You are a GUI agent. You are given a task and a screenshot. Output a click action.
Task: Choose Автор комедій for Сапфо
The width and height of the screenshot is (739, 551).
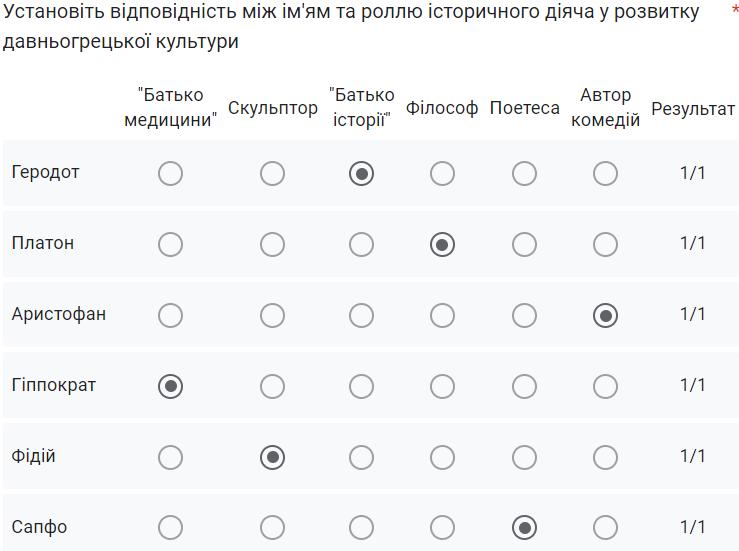(x=605, y=528)
